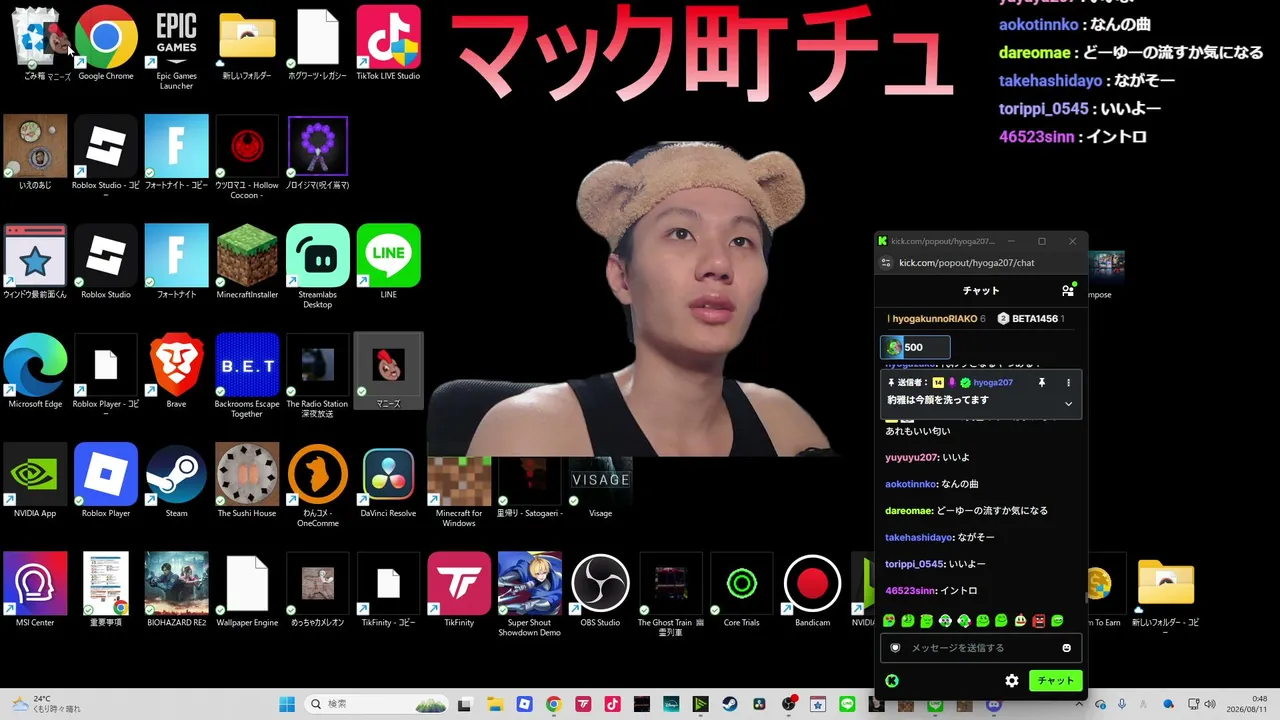1280x720 pixels.
Task: Open the Core Trials desktop icon
Action: coord(741,588)
